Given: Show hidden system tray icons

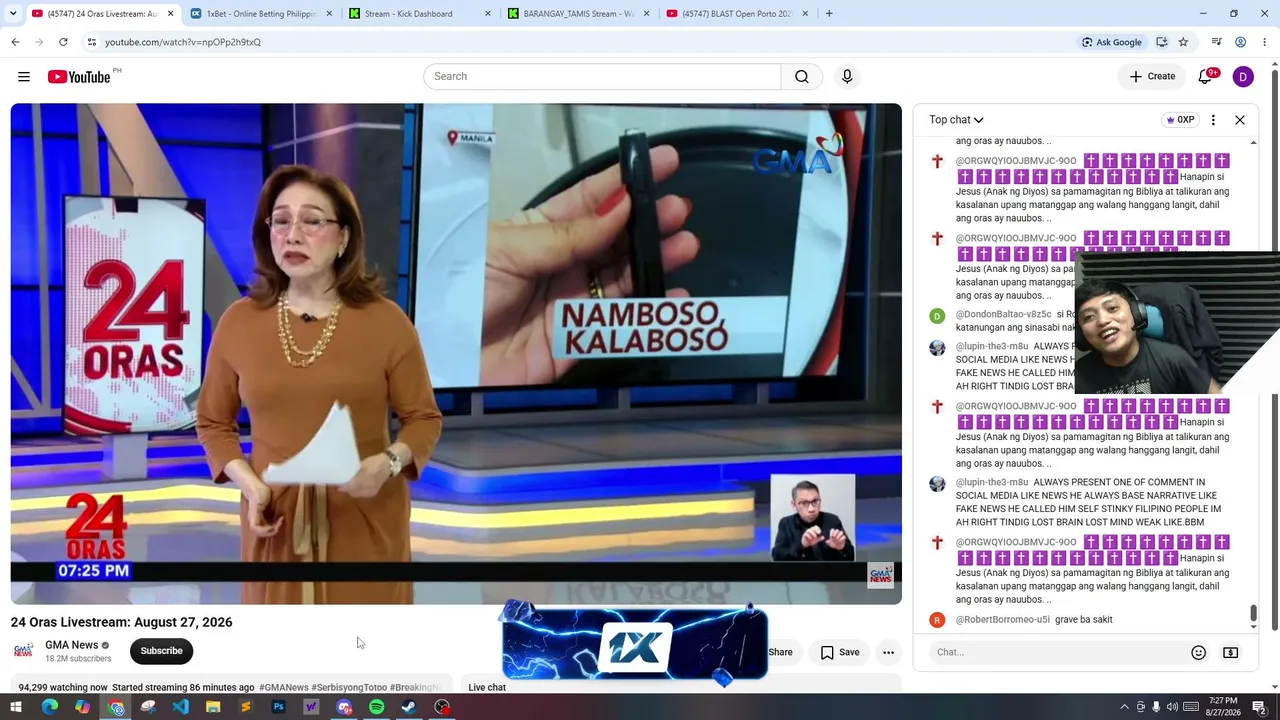Looking at the screenshot, I should pyautogui.click(x=1124, y=707).
